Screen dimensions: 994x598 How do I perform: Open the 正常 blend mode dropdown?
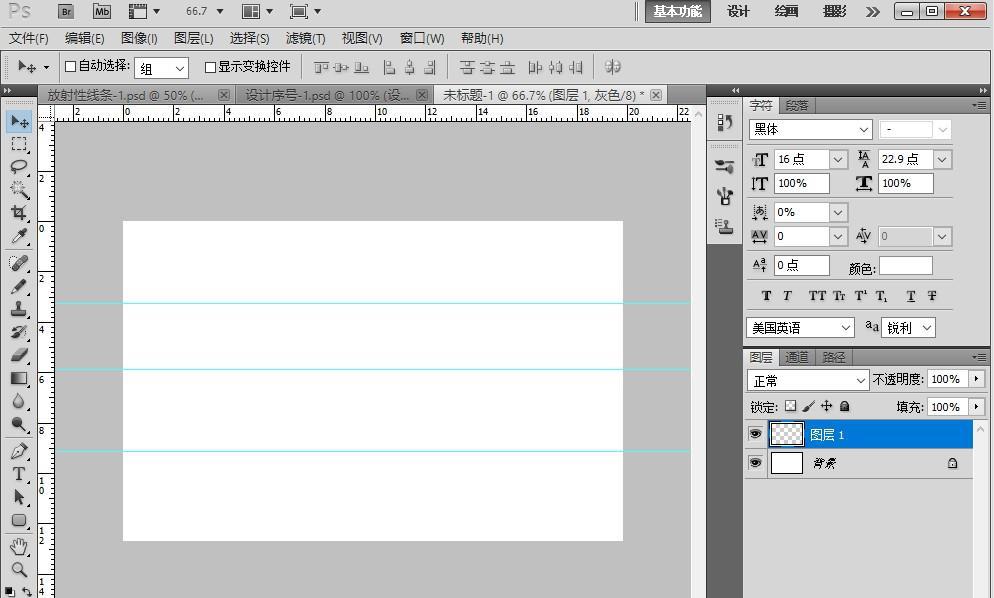pos(808,381)
